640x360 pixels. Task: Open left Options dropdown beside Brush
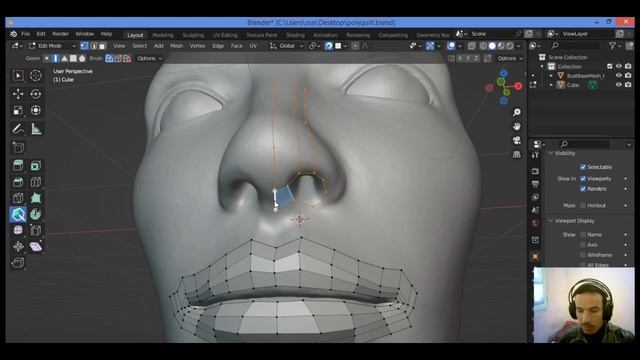(x=149, y=58)
